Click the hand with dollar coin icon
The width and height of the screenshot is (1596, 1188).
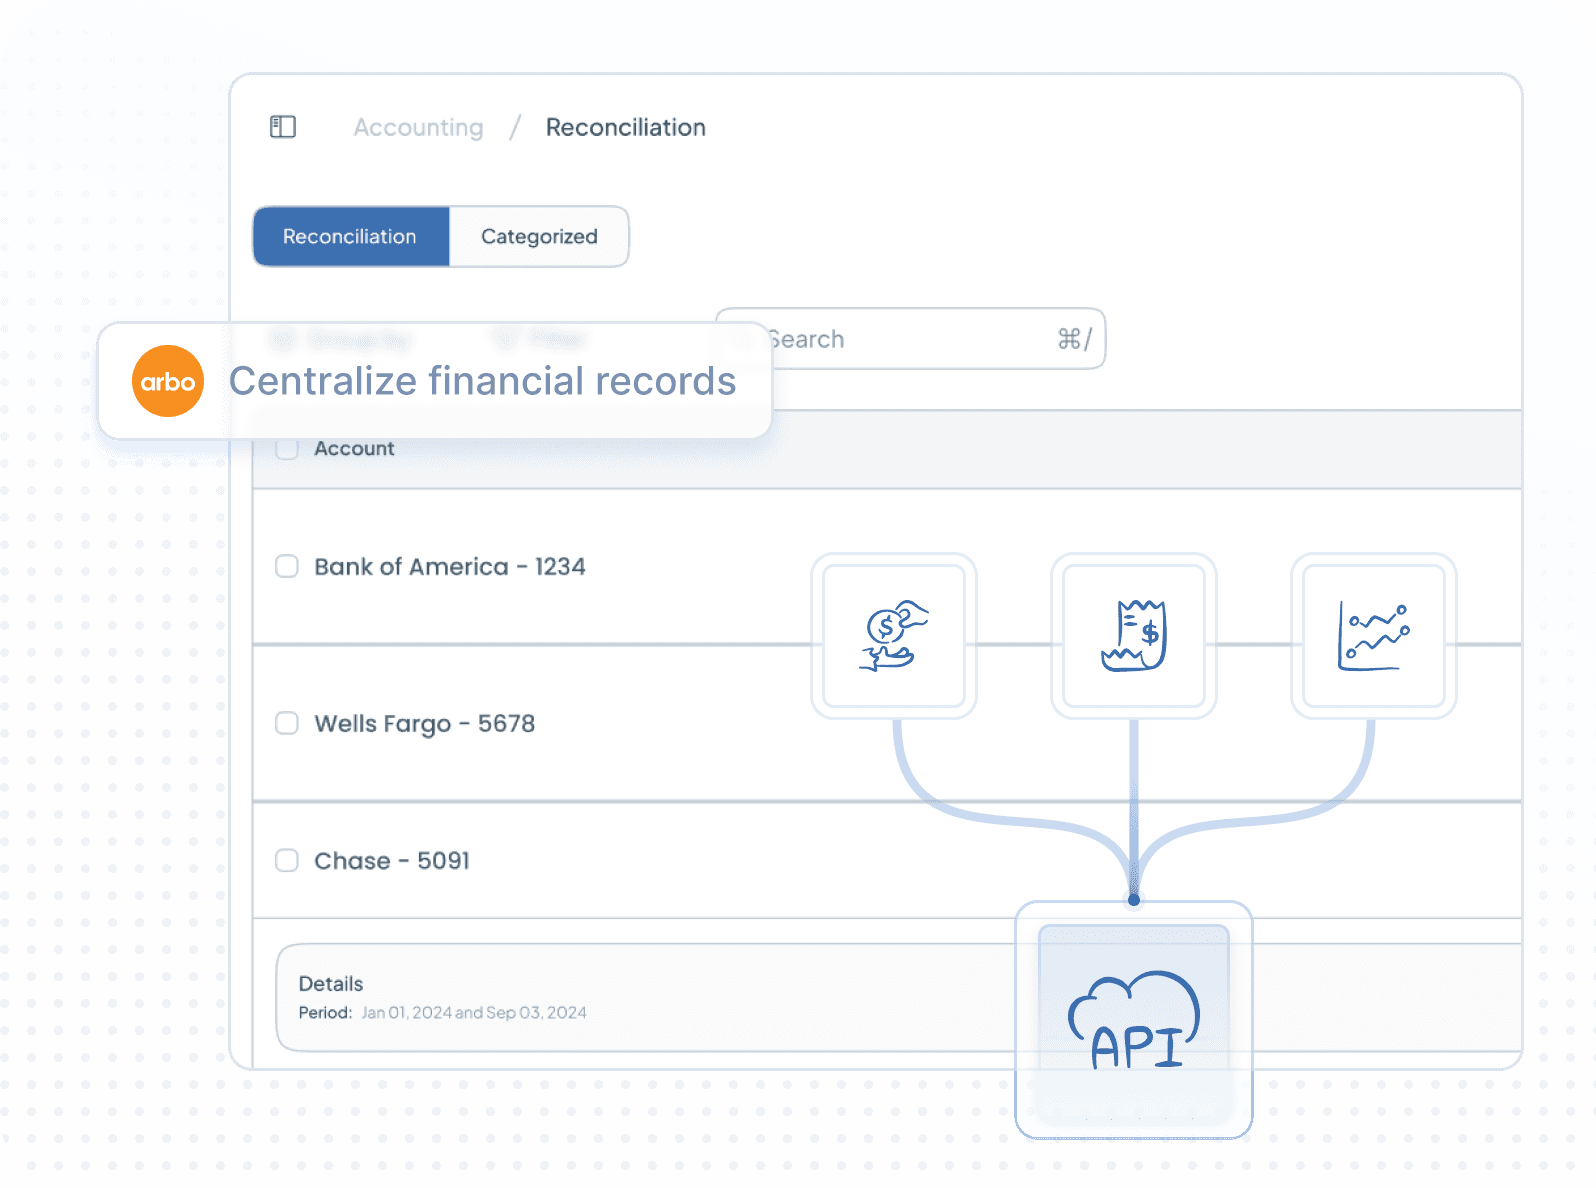(894, 636)
